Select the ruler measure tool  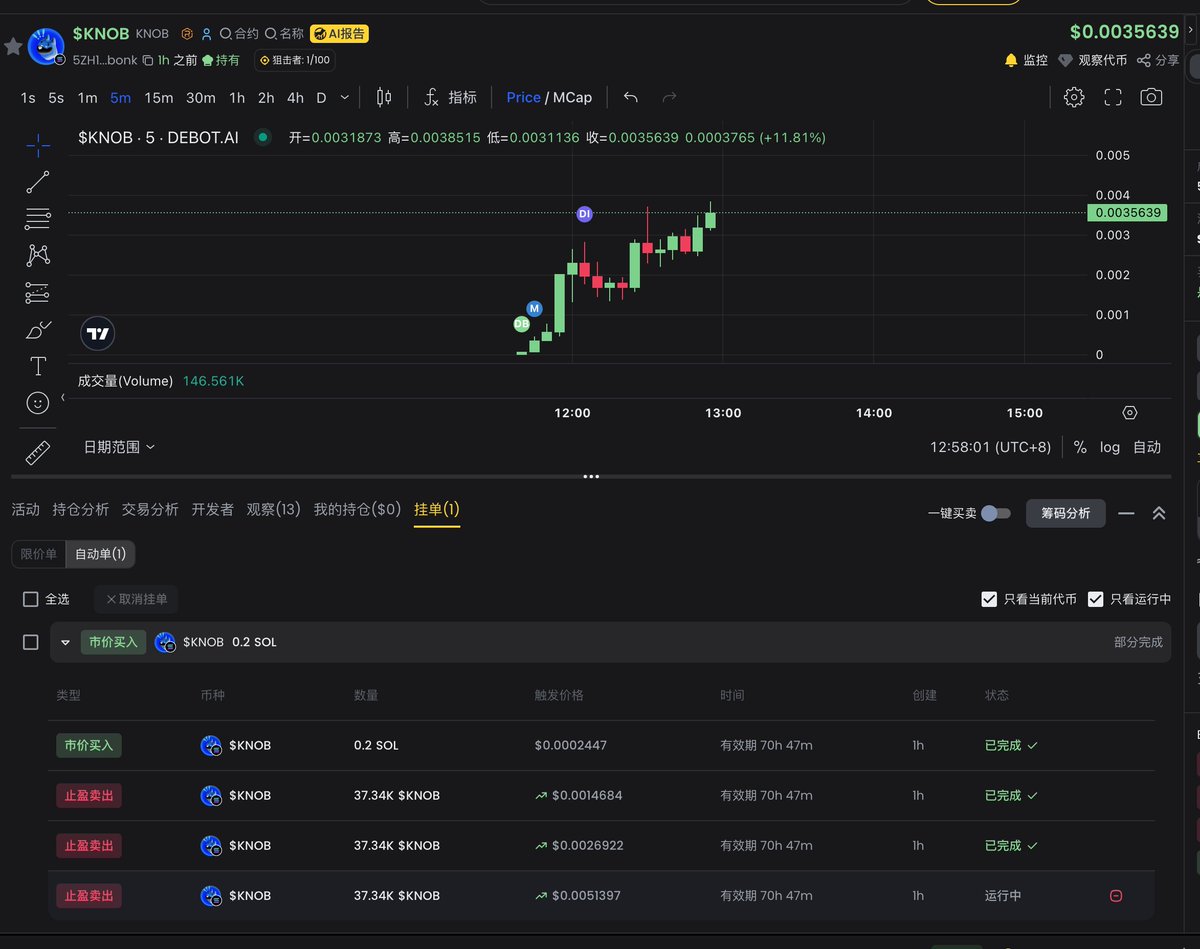point(38,453)
